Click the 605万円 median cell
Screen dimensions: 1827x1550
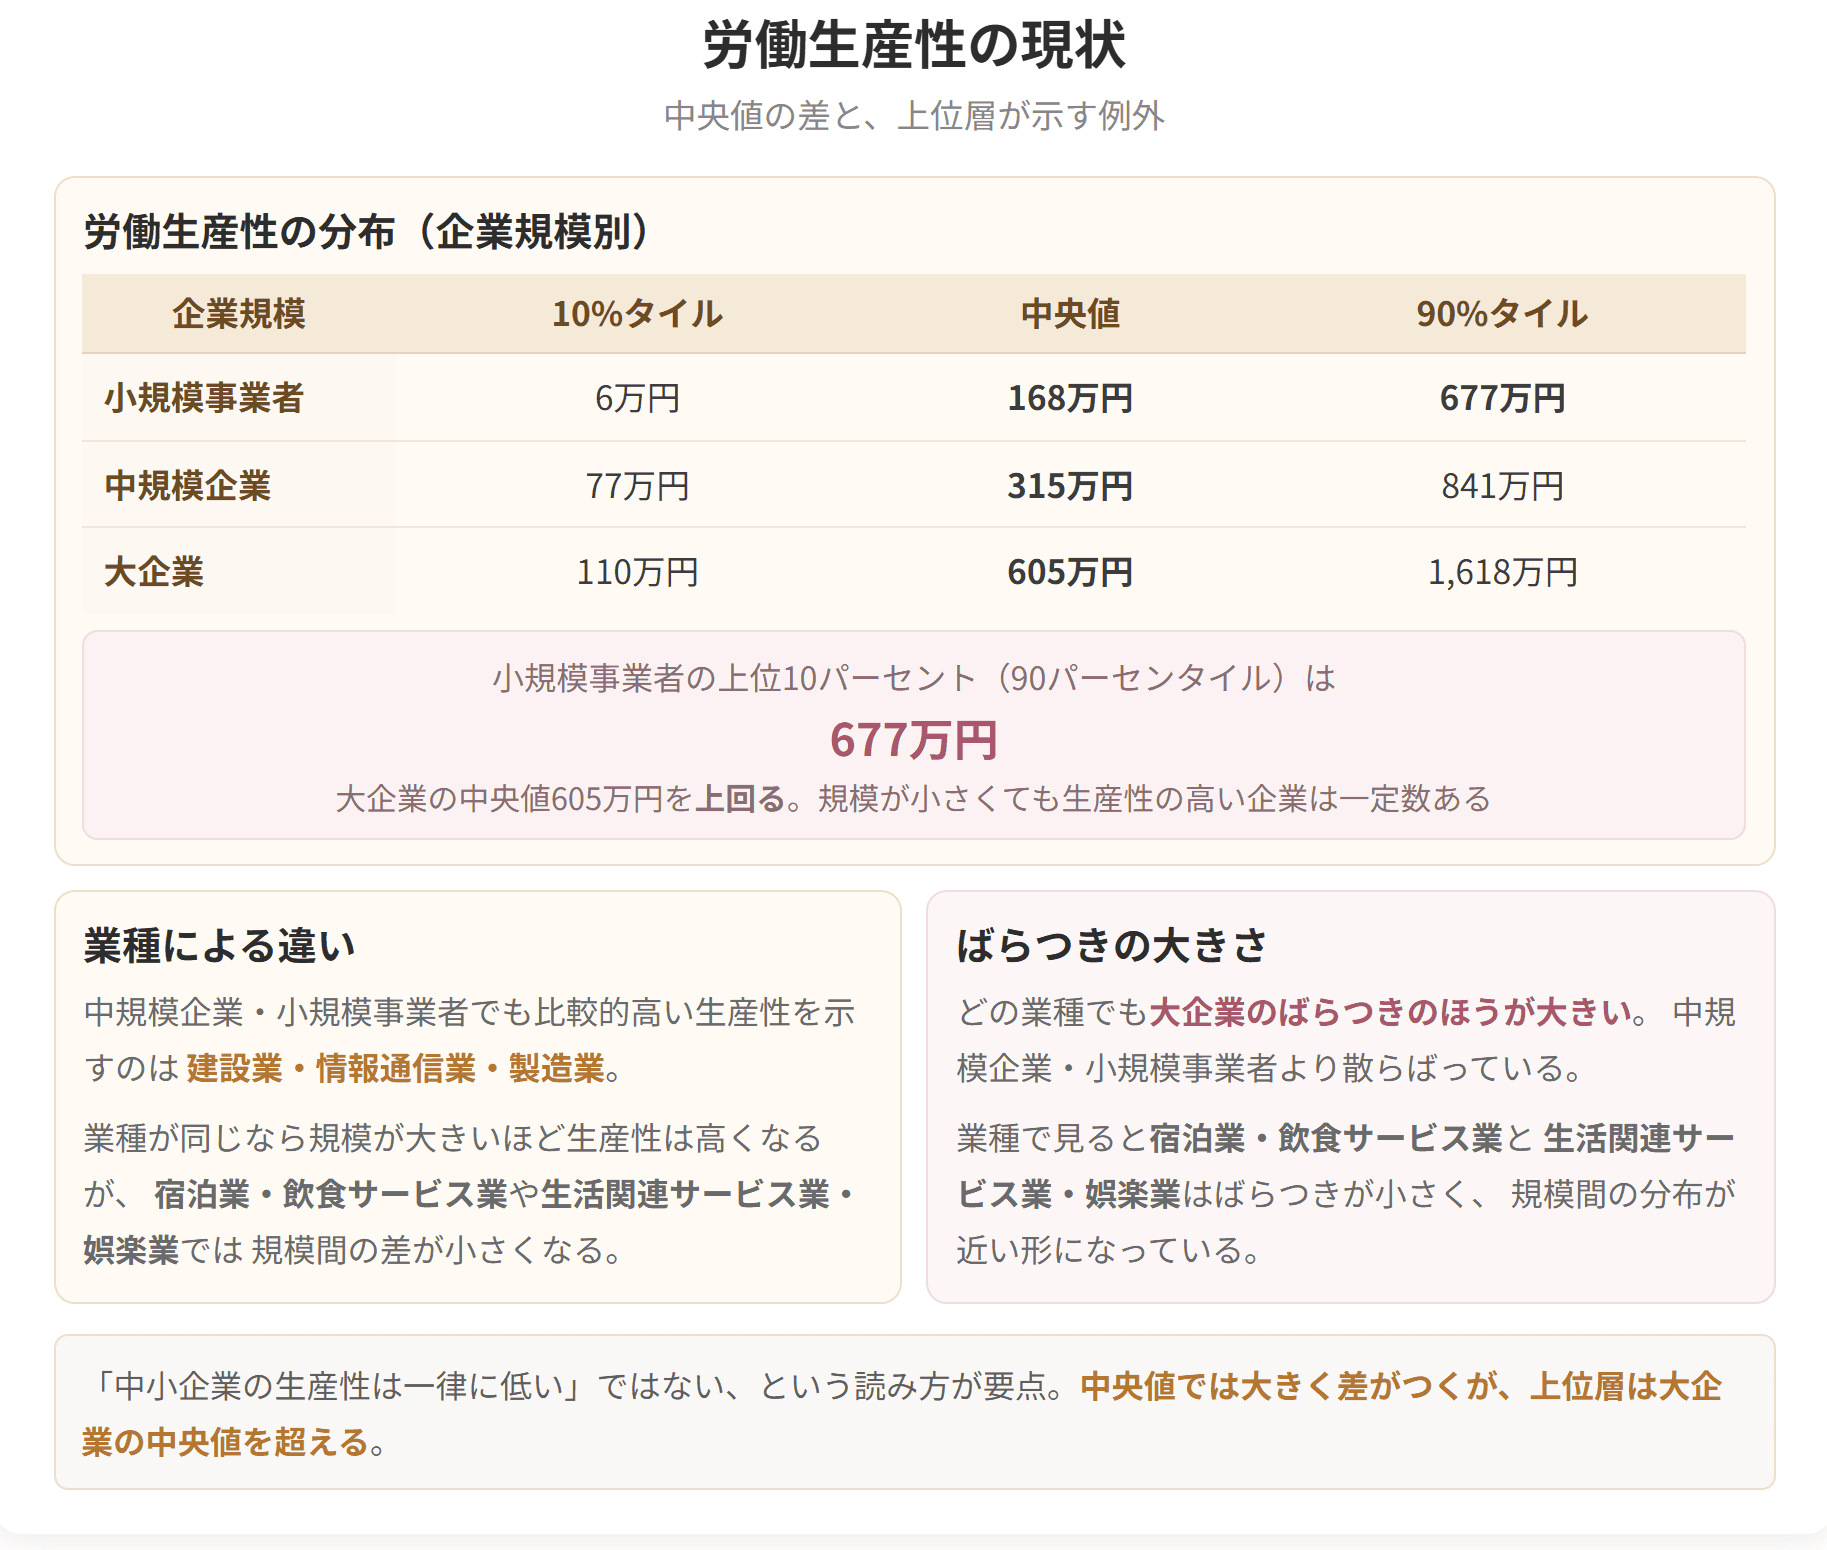click(x=1070, y=572)
